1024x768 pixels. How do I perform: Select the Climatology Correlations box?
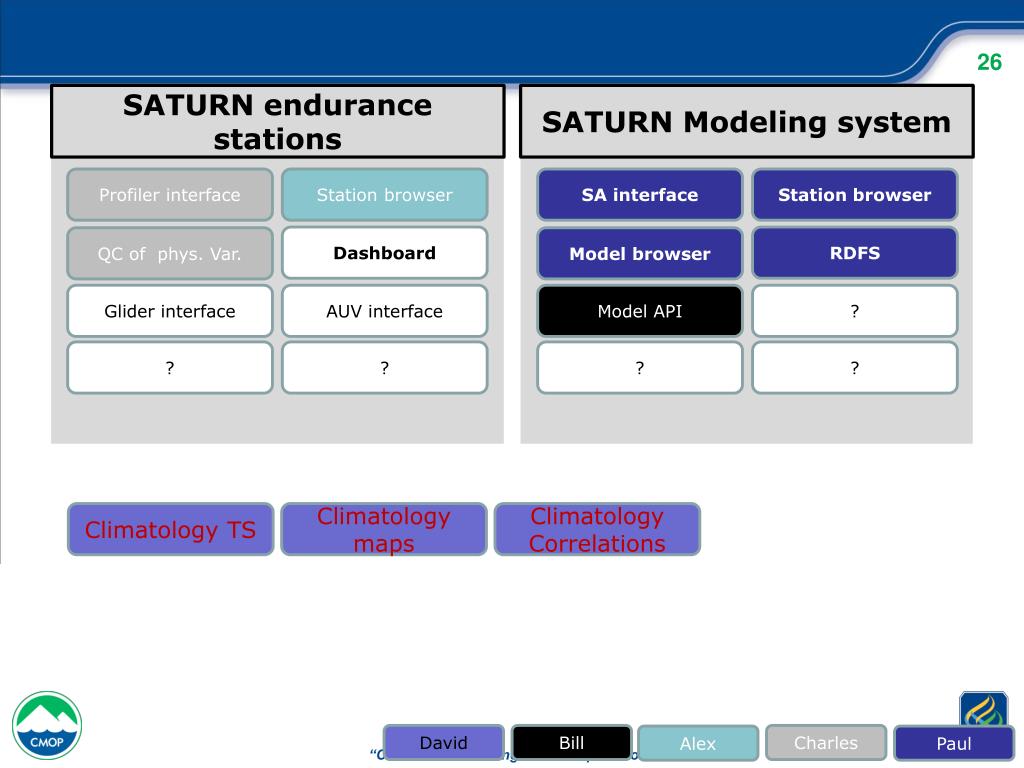[598, 530]
